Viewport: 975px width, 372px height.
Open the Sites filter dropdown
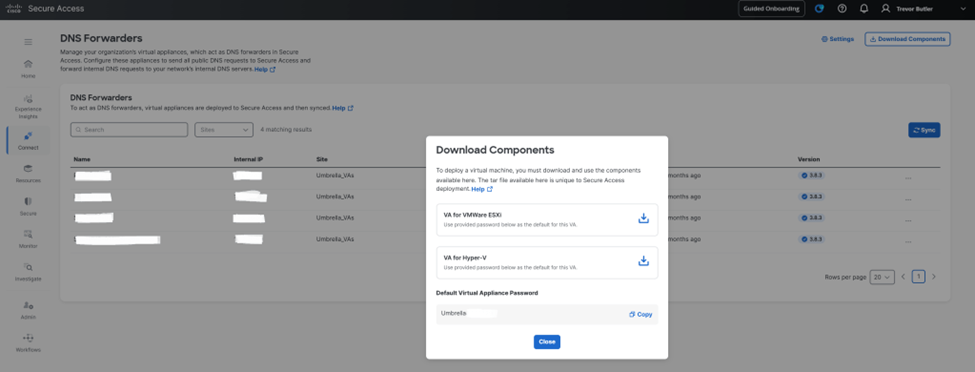point(224,129)
